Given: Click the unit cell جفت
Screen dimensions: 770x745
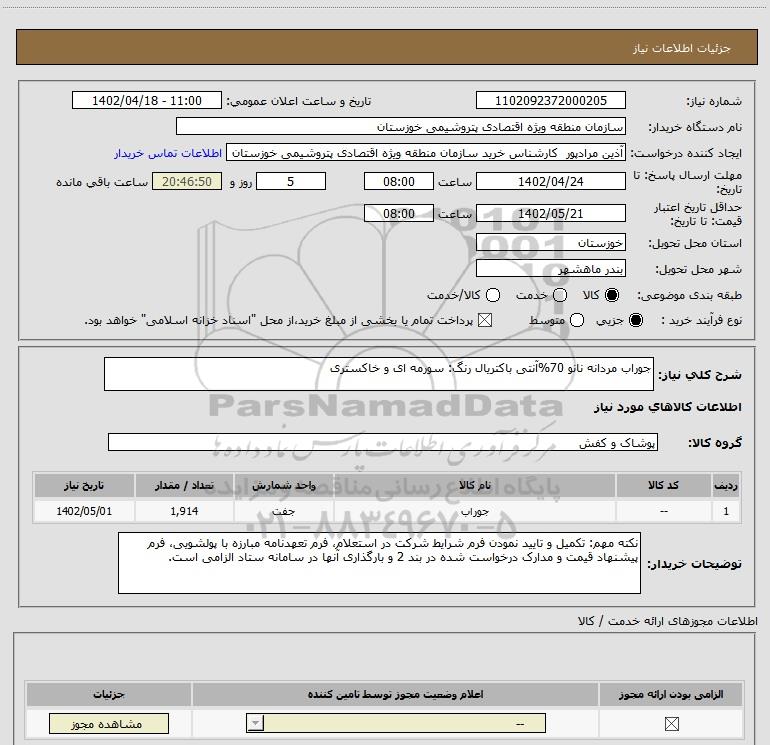Looking at the screenshot, I should 283,511.
